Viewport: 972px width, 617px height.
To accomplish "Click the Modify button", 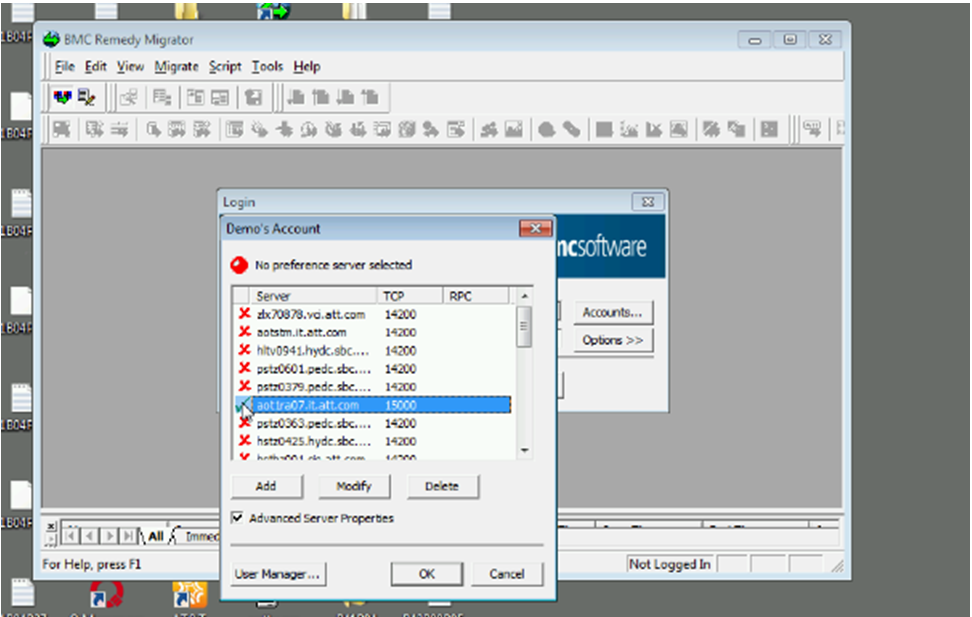I will [x=354, y=486].
